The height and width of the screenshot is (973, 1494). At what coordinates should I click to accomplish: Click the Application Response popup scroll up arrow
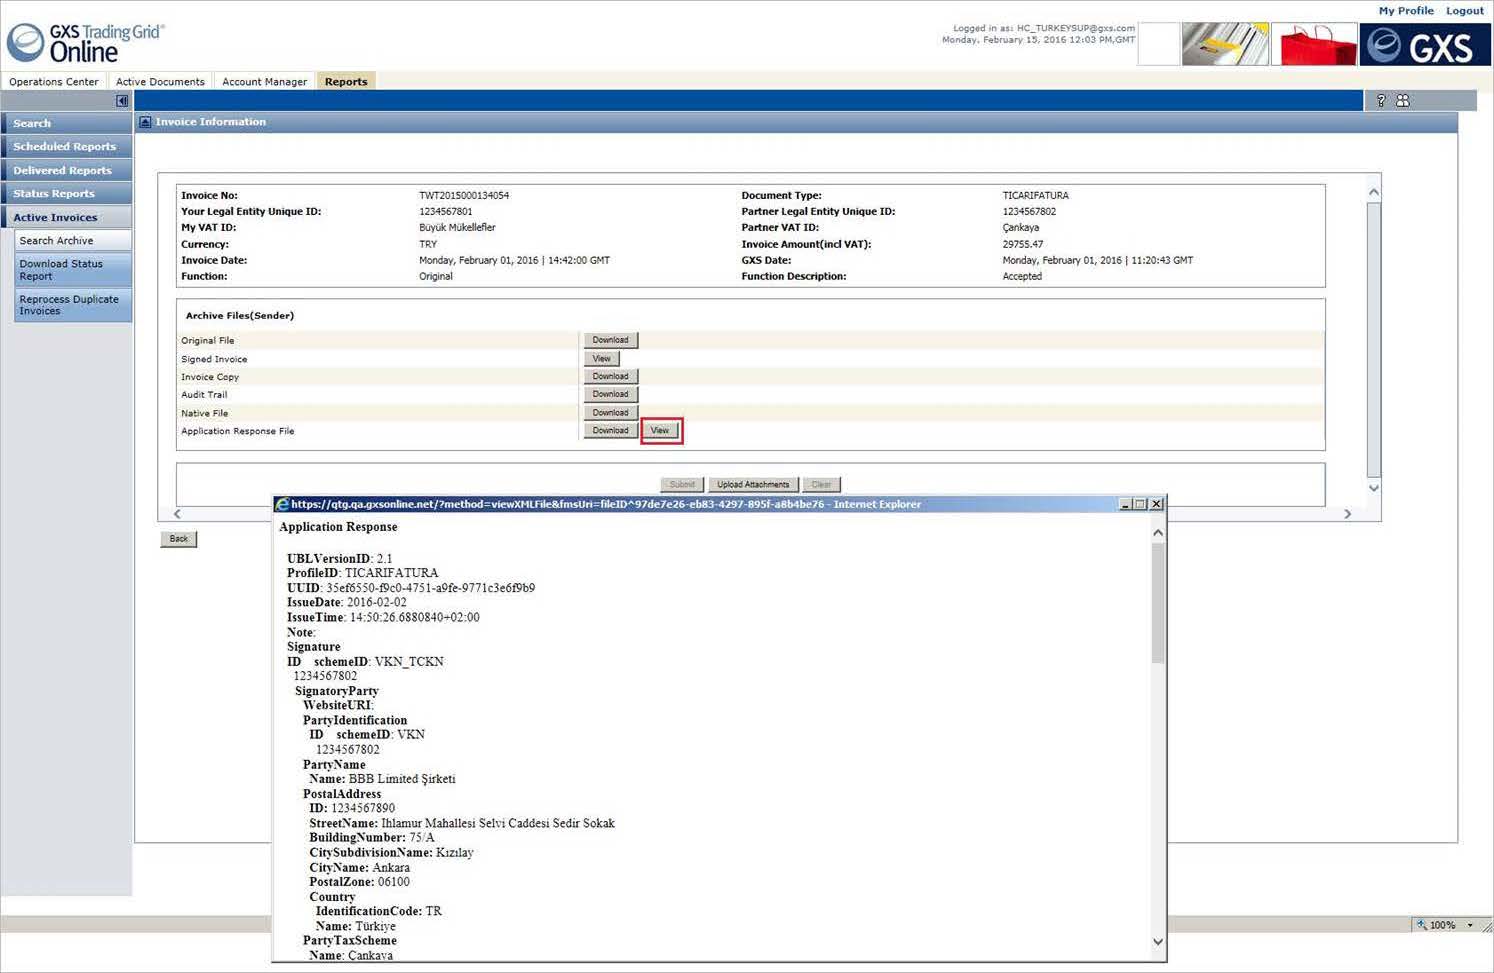[x=1158, y=533]
